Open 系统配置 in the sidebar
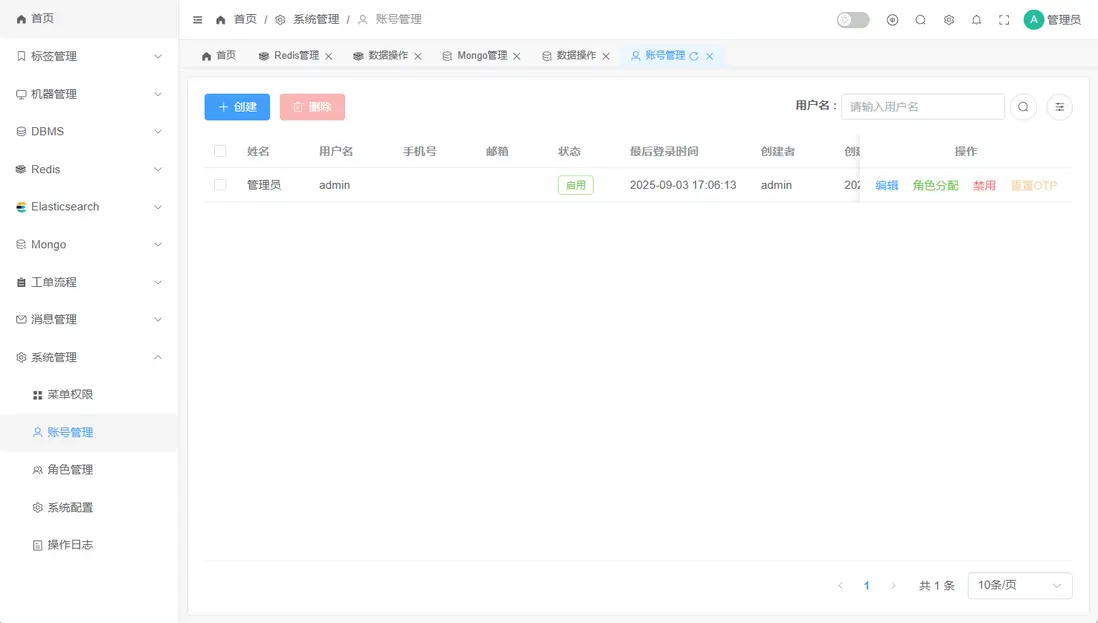1098x623 pixels. click(89, 508)
